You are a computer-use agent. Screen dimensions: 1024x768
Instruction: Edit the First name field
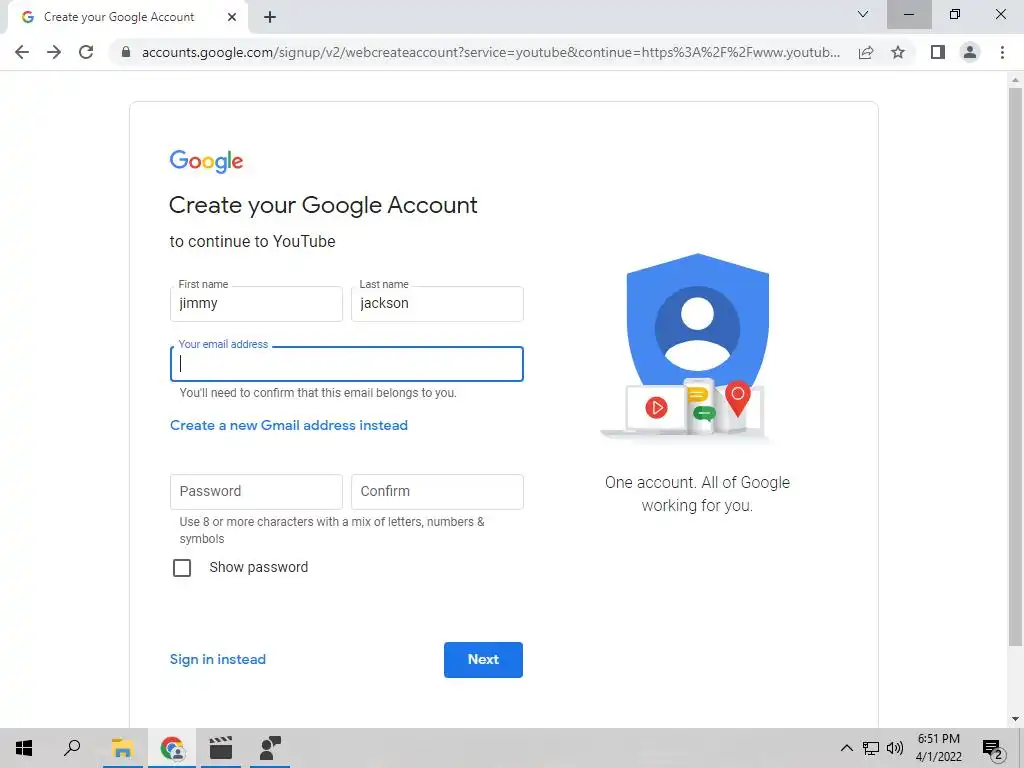click(256, 304)
